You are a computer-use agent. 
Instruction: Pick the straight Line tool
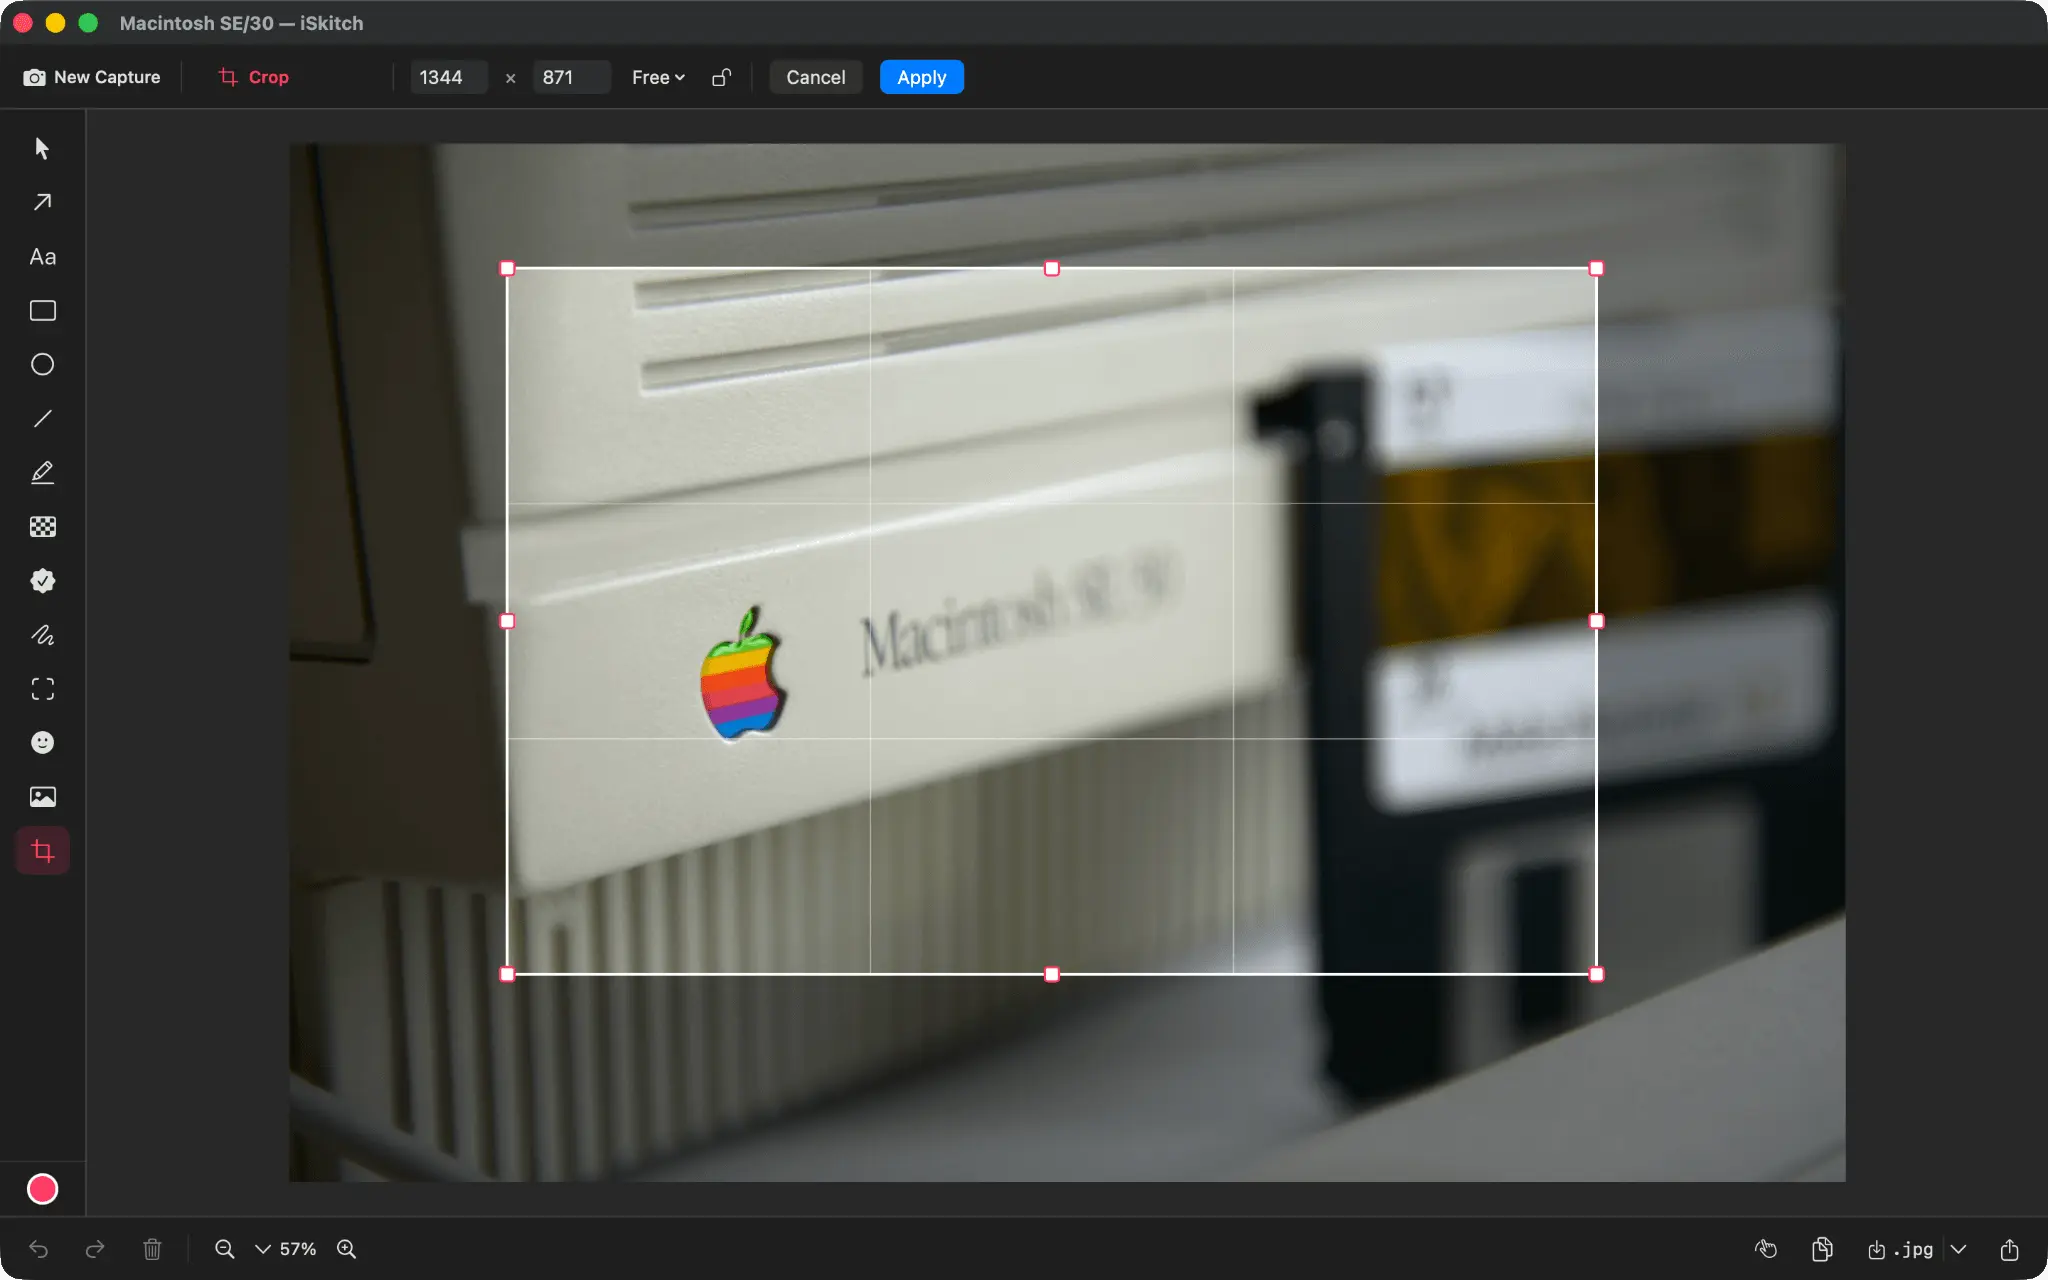click(x=42, y=419)
